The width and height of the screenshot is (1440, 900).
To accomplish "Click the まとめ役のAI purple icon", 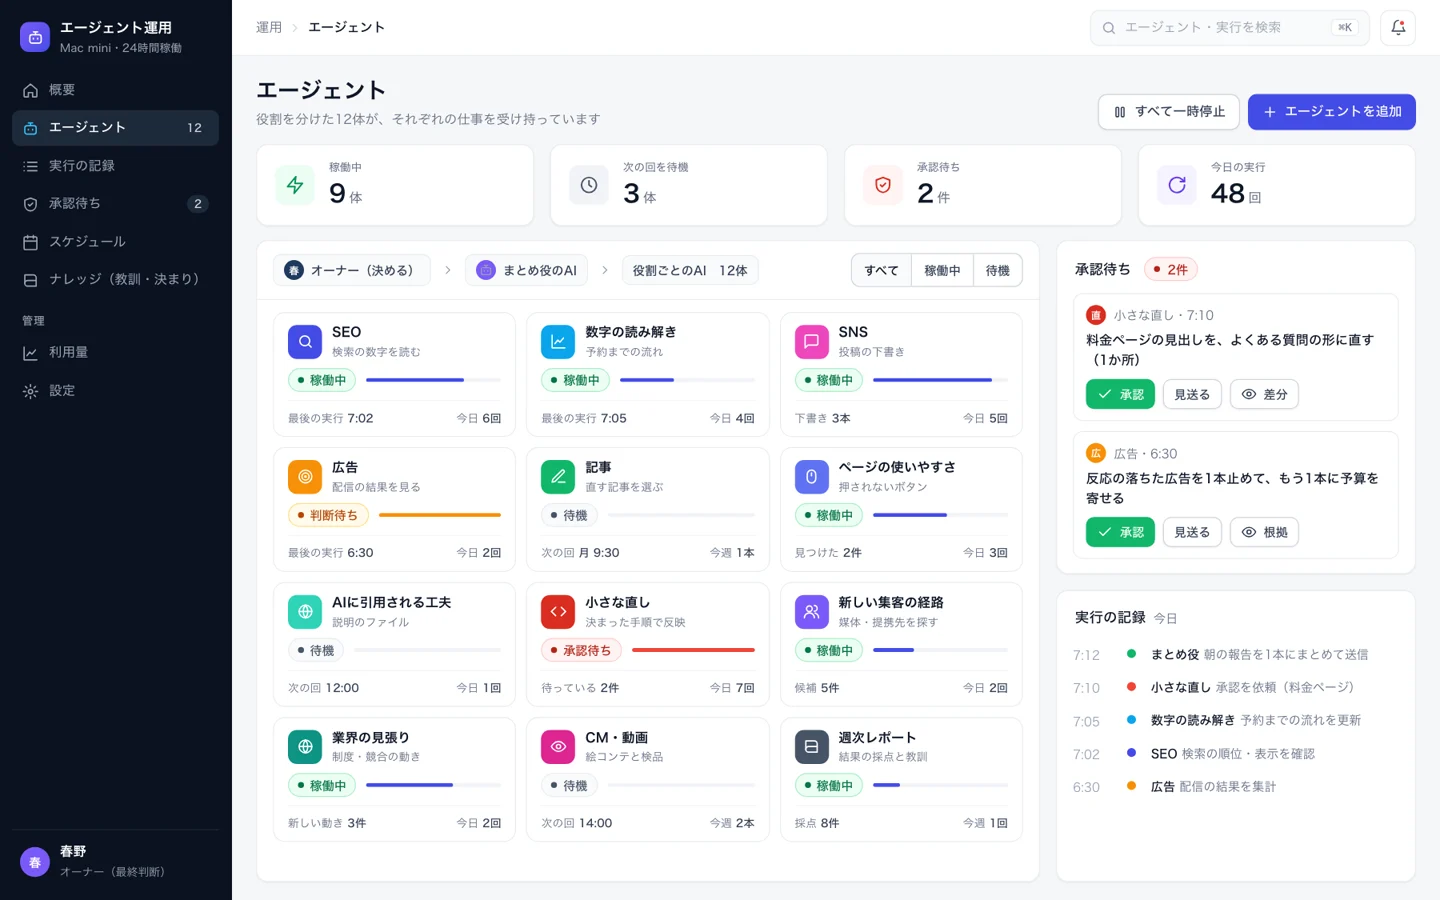I will tap(486, 270).
